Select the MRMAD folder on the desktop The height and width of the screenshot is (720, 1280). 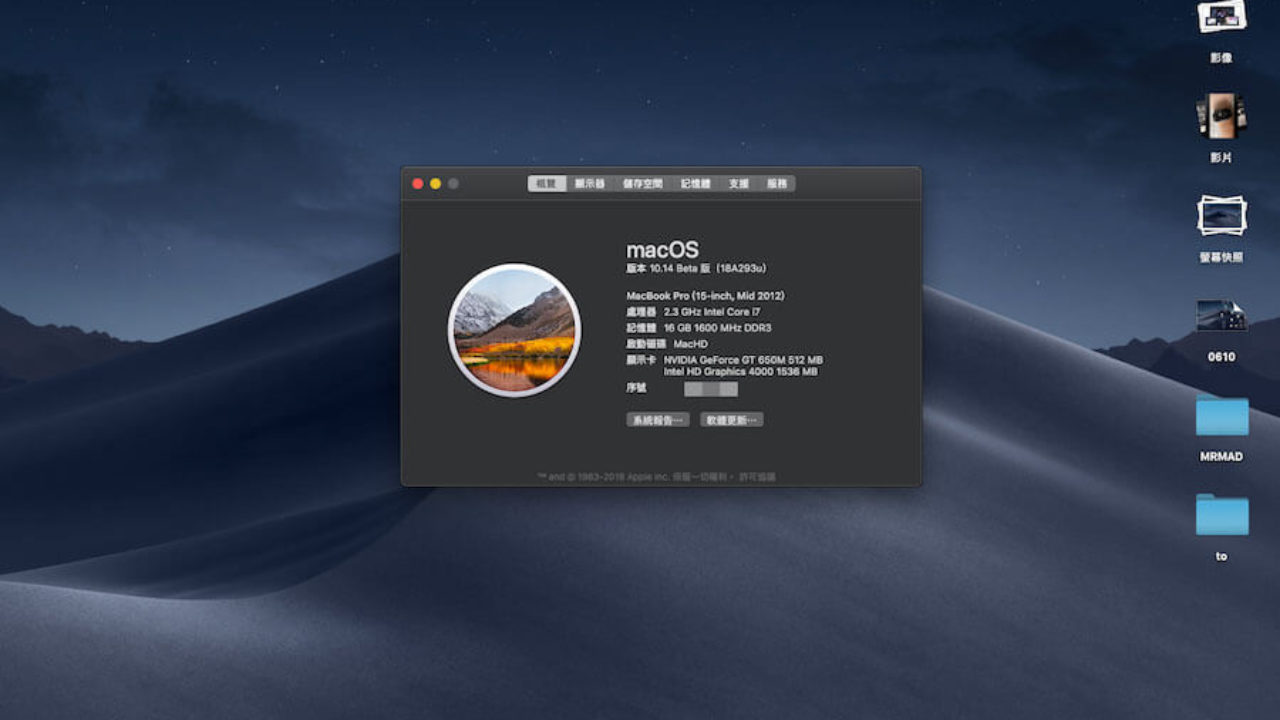1222,415
